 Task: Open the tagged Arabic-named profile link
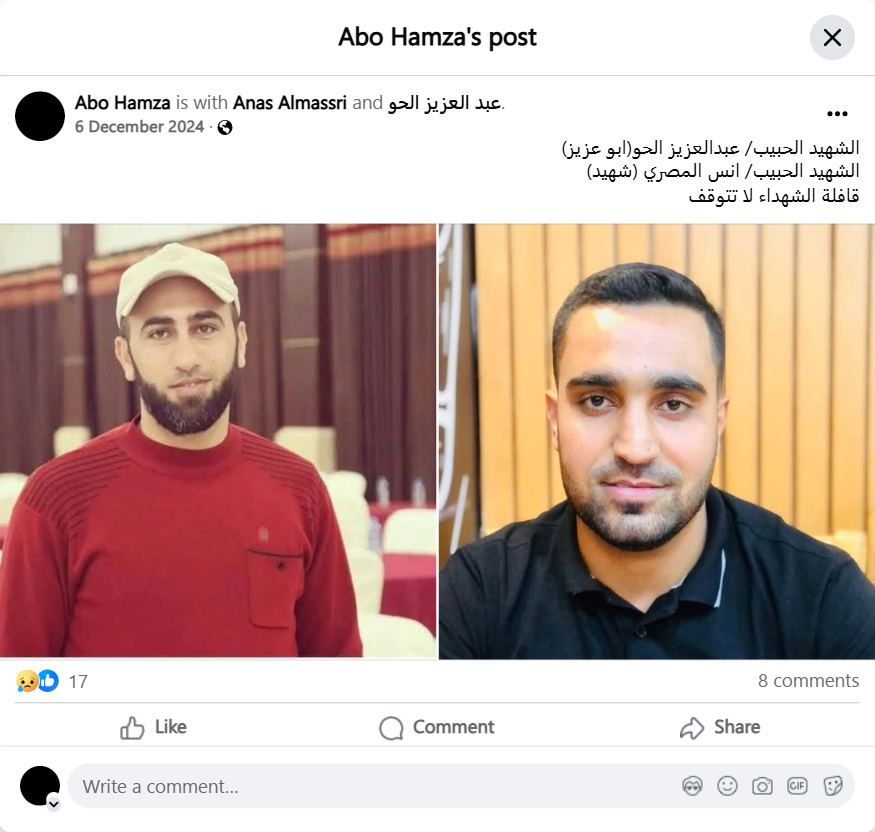pos(445,103)
